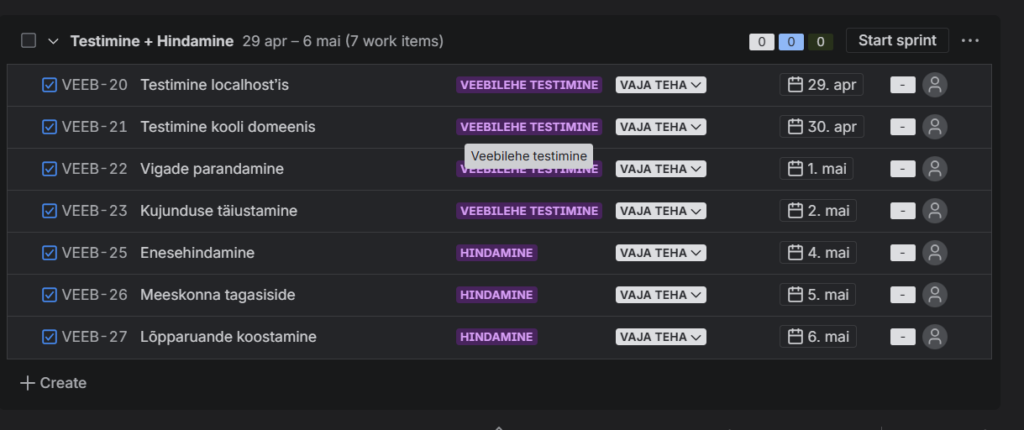The width and height of the screenshot is (1024, 430).
Task: Click the assignee avatar for Lõpparuande koostamine
Action: coord(935,337)
